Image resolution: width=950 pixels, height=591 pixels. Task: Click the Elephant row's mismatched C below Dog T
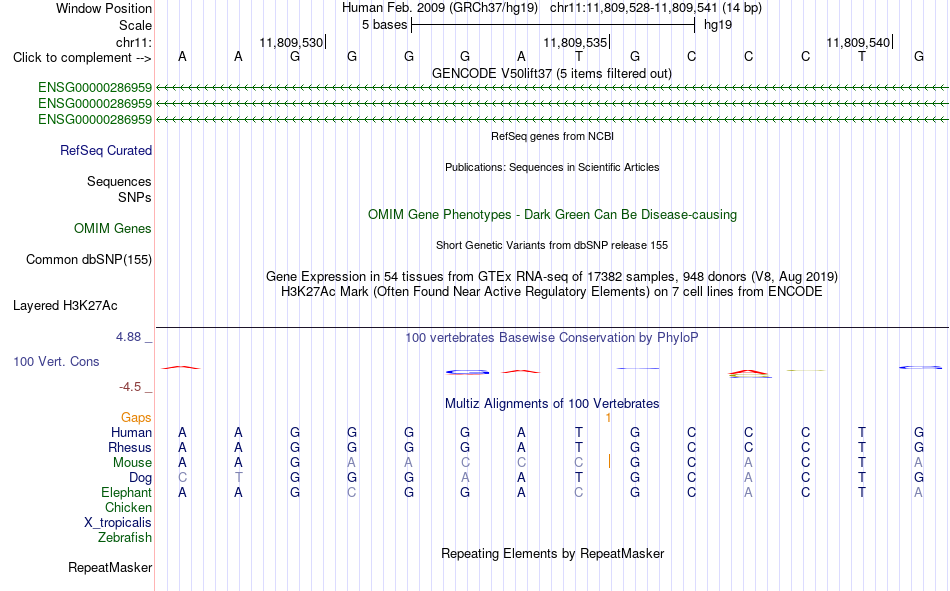coord(579,493)
